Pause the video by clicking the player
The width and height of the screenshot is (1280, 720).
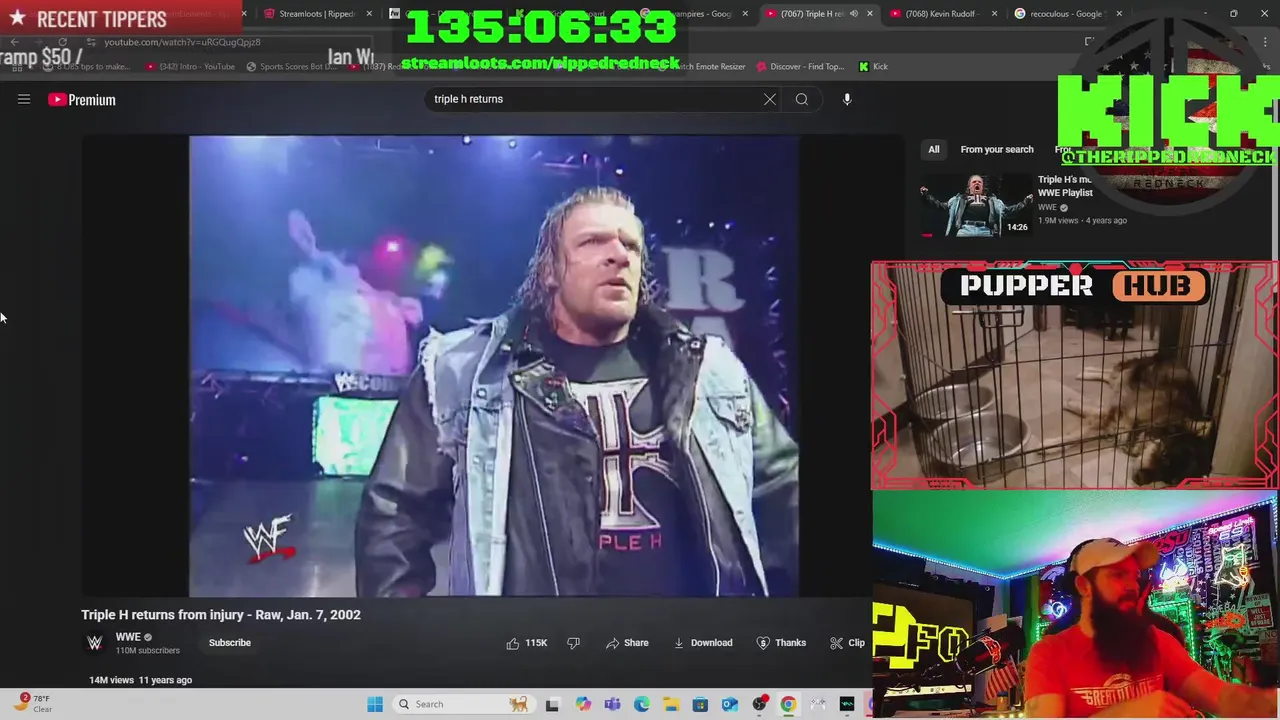494,366
